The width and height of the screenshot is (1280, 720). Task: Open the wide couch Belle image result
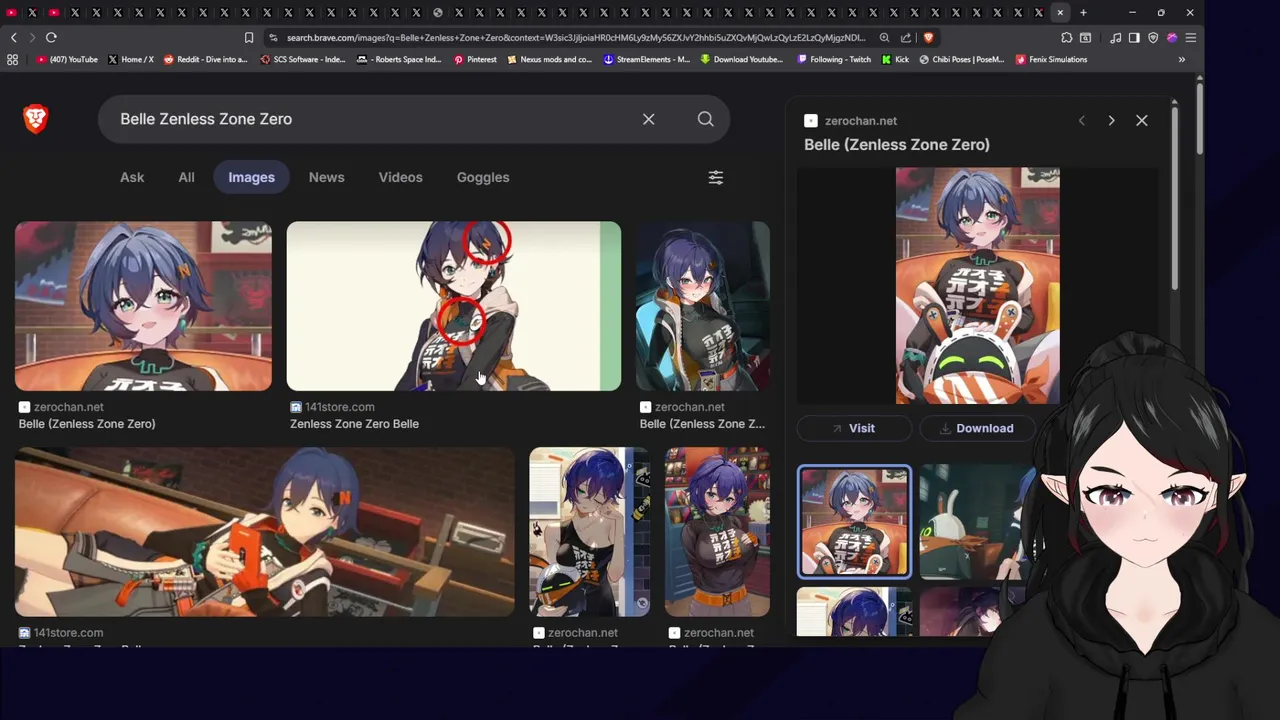coord(265,531)
